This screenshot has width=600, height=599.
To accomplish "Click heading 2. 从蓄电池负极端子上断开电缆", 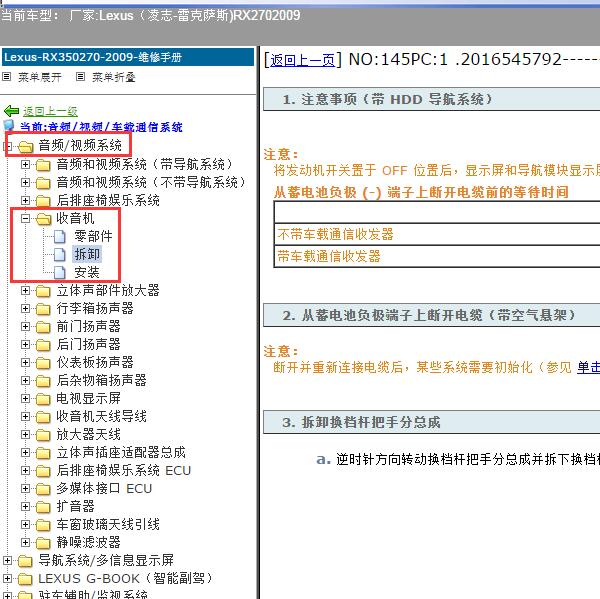I will point(432,315).
